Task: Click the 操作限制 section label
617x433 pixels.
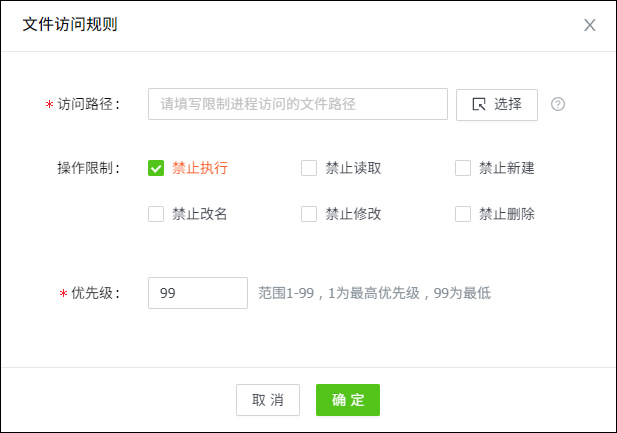Action: click(88, 168)
